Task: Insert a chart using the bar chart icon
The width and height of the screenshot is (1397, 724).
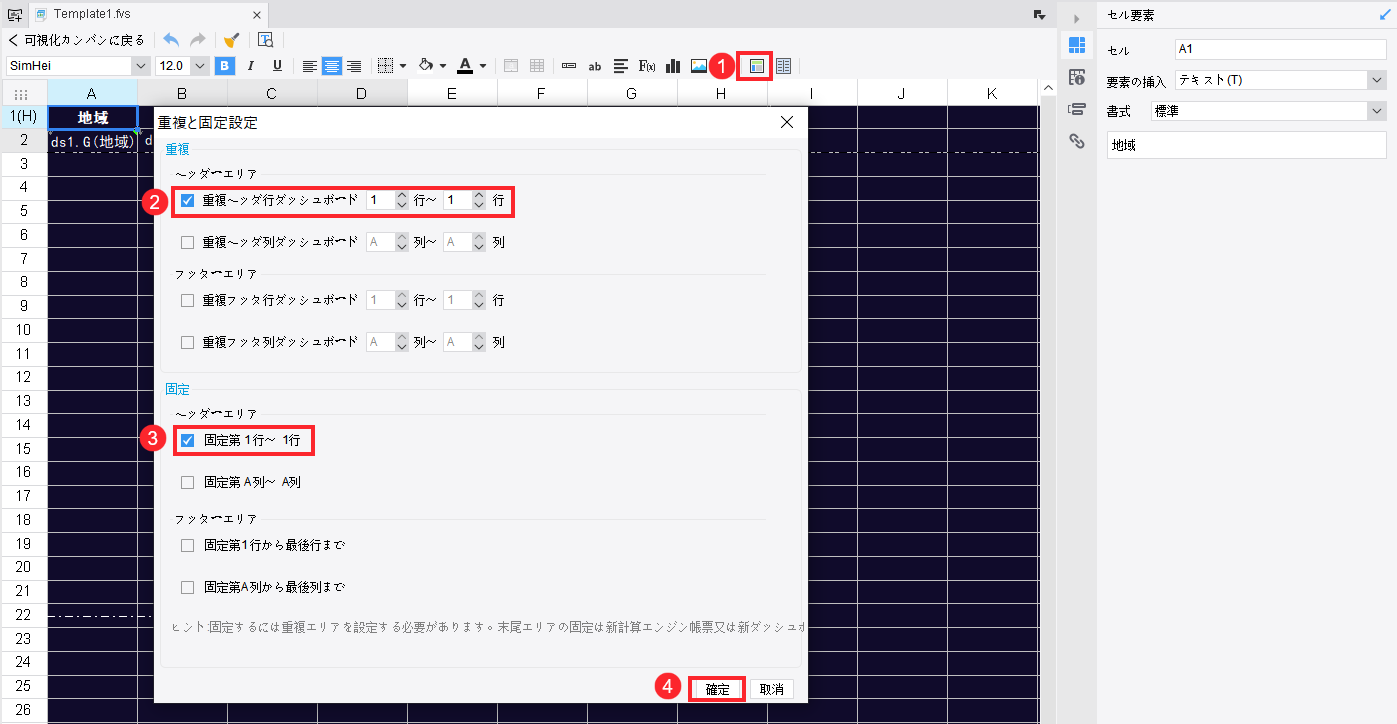Action: pos(673,66)
